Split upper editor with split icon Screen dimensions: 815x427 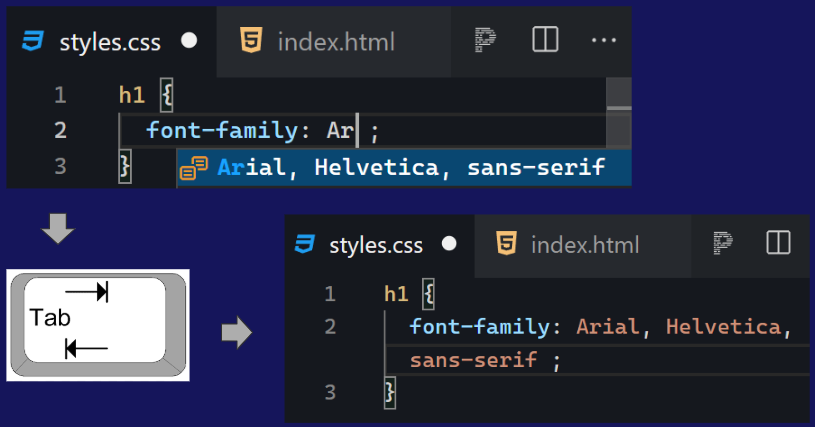(545, 39)
